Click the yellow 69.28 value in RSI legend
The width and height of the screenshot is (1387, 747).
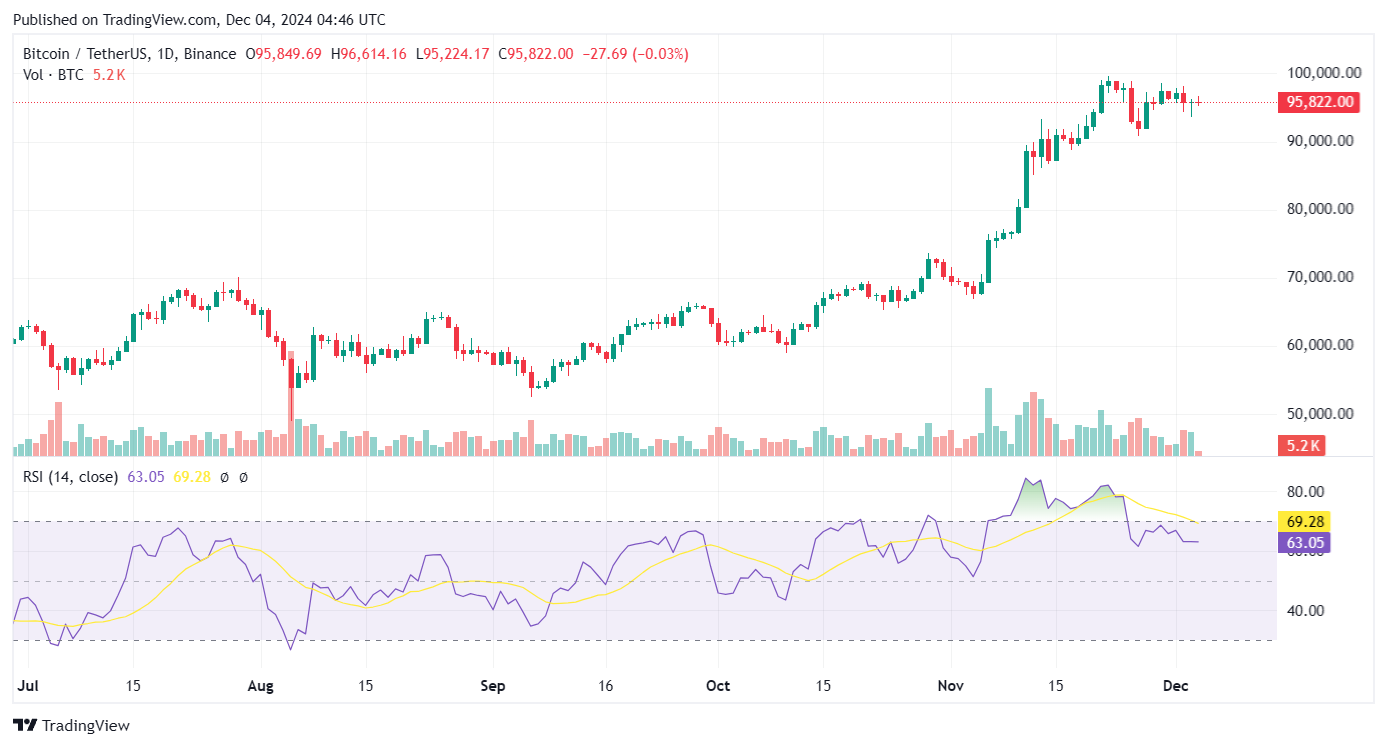[192, 477]
